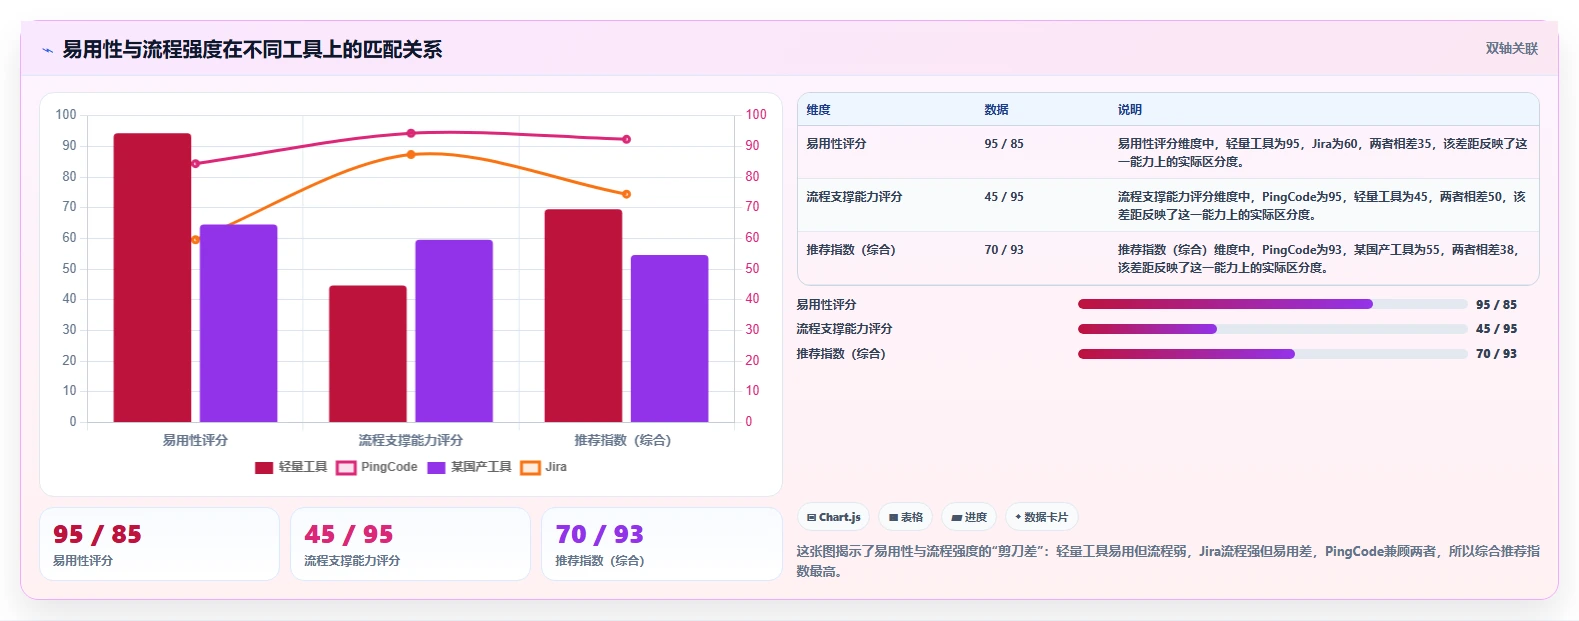Click the 易用性评分 x-axis label

pyautogui.click(x=195, y=440)
